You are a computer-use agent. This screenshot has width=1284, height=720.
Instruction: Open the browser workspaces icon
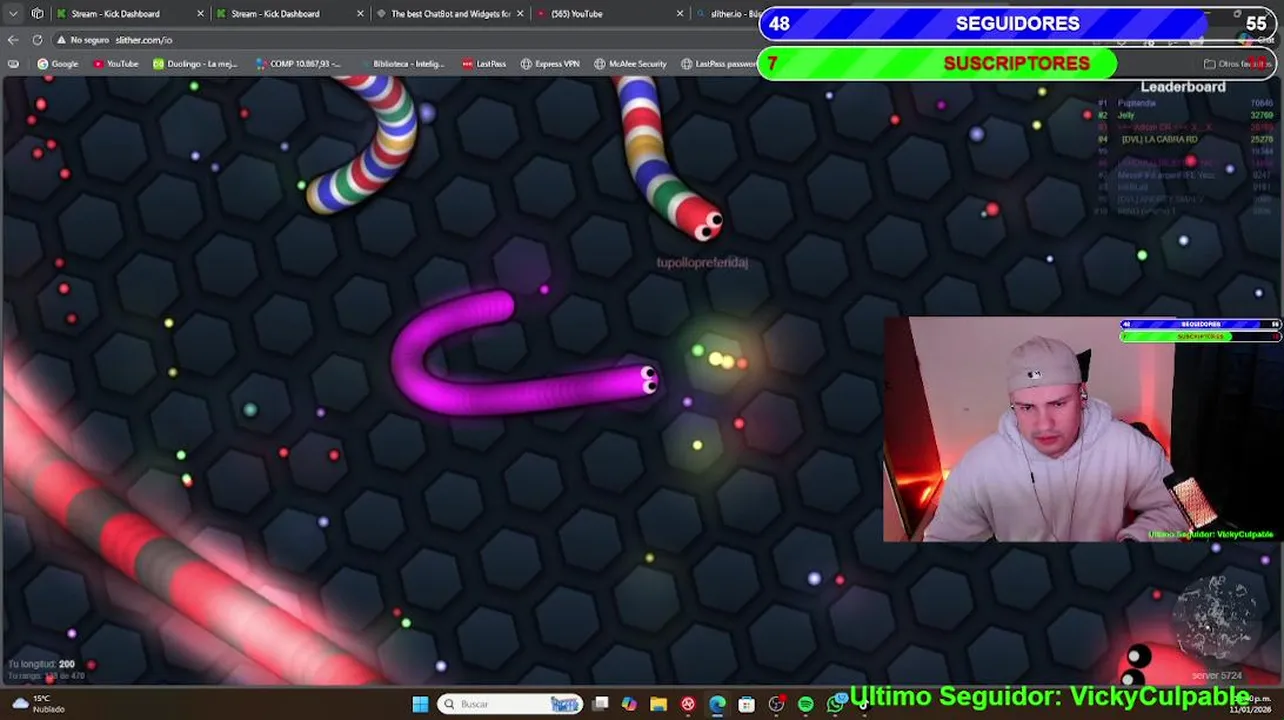click(37, 14)
